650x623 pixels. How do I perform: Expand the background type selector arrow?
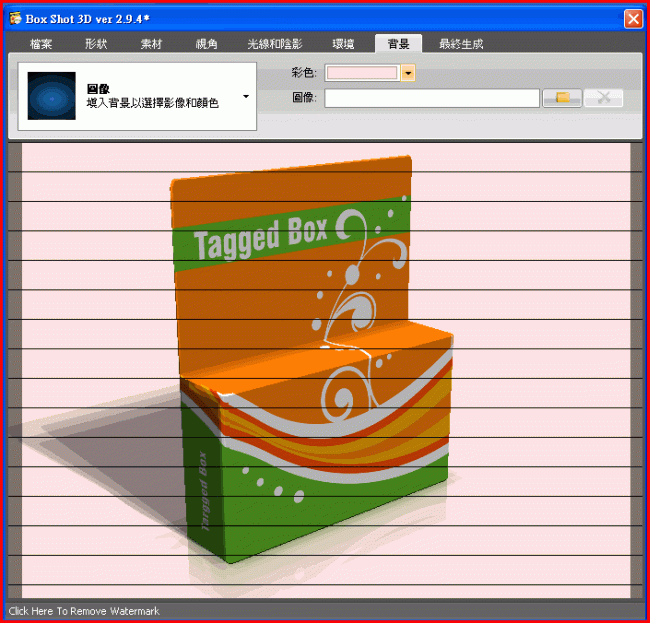tap(246, 97)
